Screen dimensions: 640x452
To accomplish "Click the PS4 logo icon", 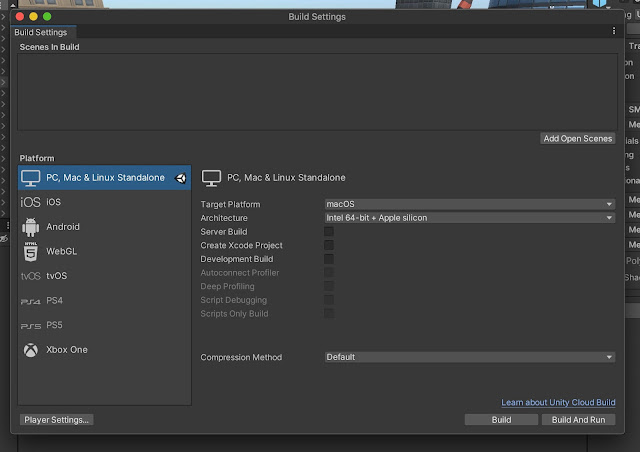I will pyautogui.click(x=31, y=301).
